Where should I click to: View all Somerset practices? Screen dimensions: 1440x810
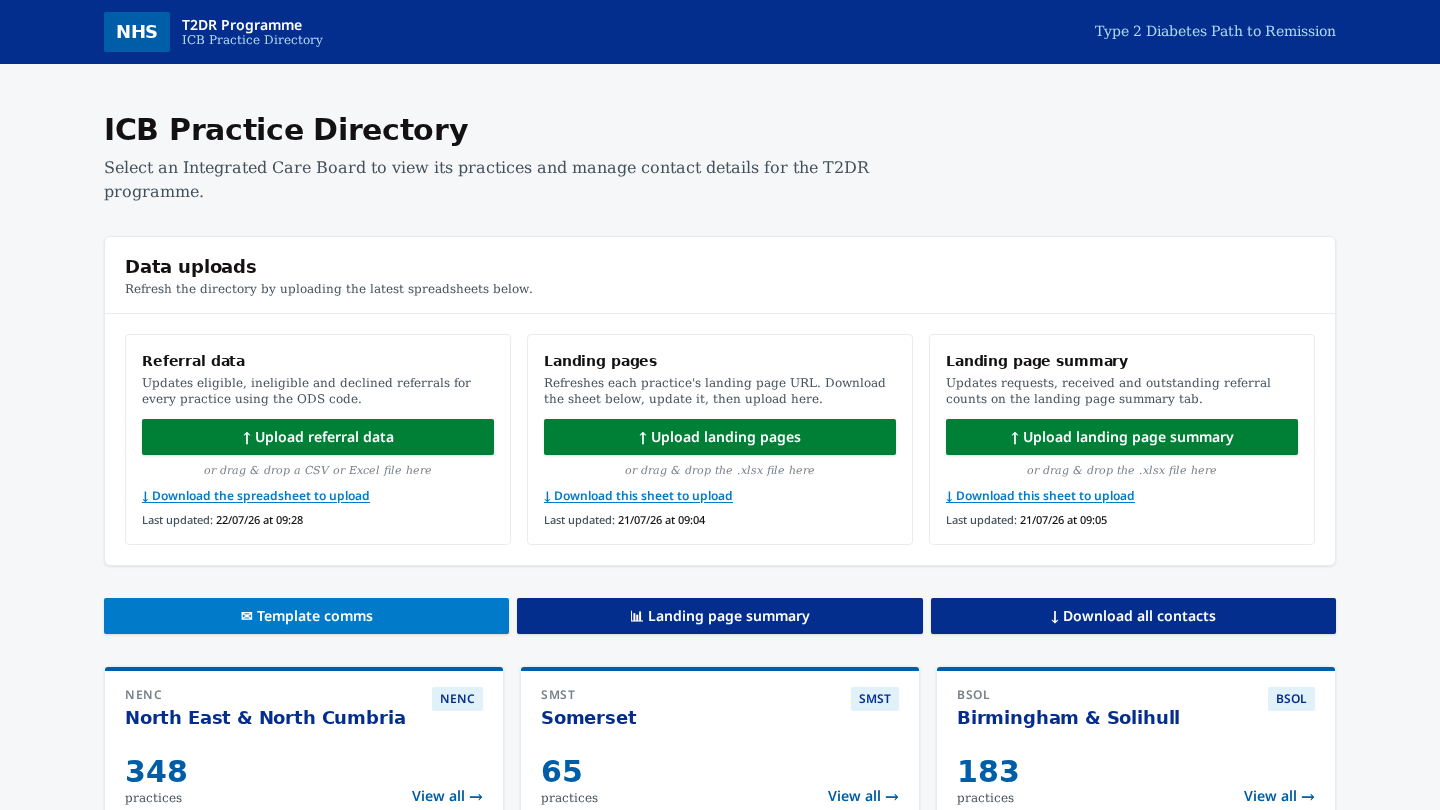(863, 796)
